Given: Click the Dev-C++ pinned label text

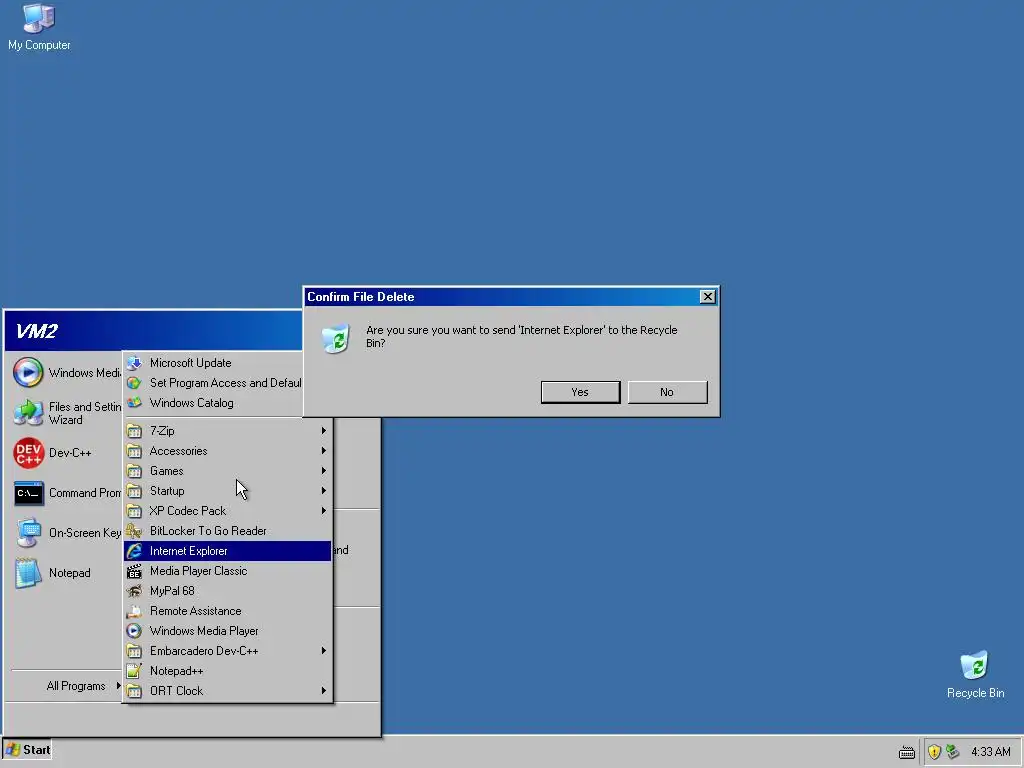Looking at the screenshot, I should [70, 453].
